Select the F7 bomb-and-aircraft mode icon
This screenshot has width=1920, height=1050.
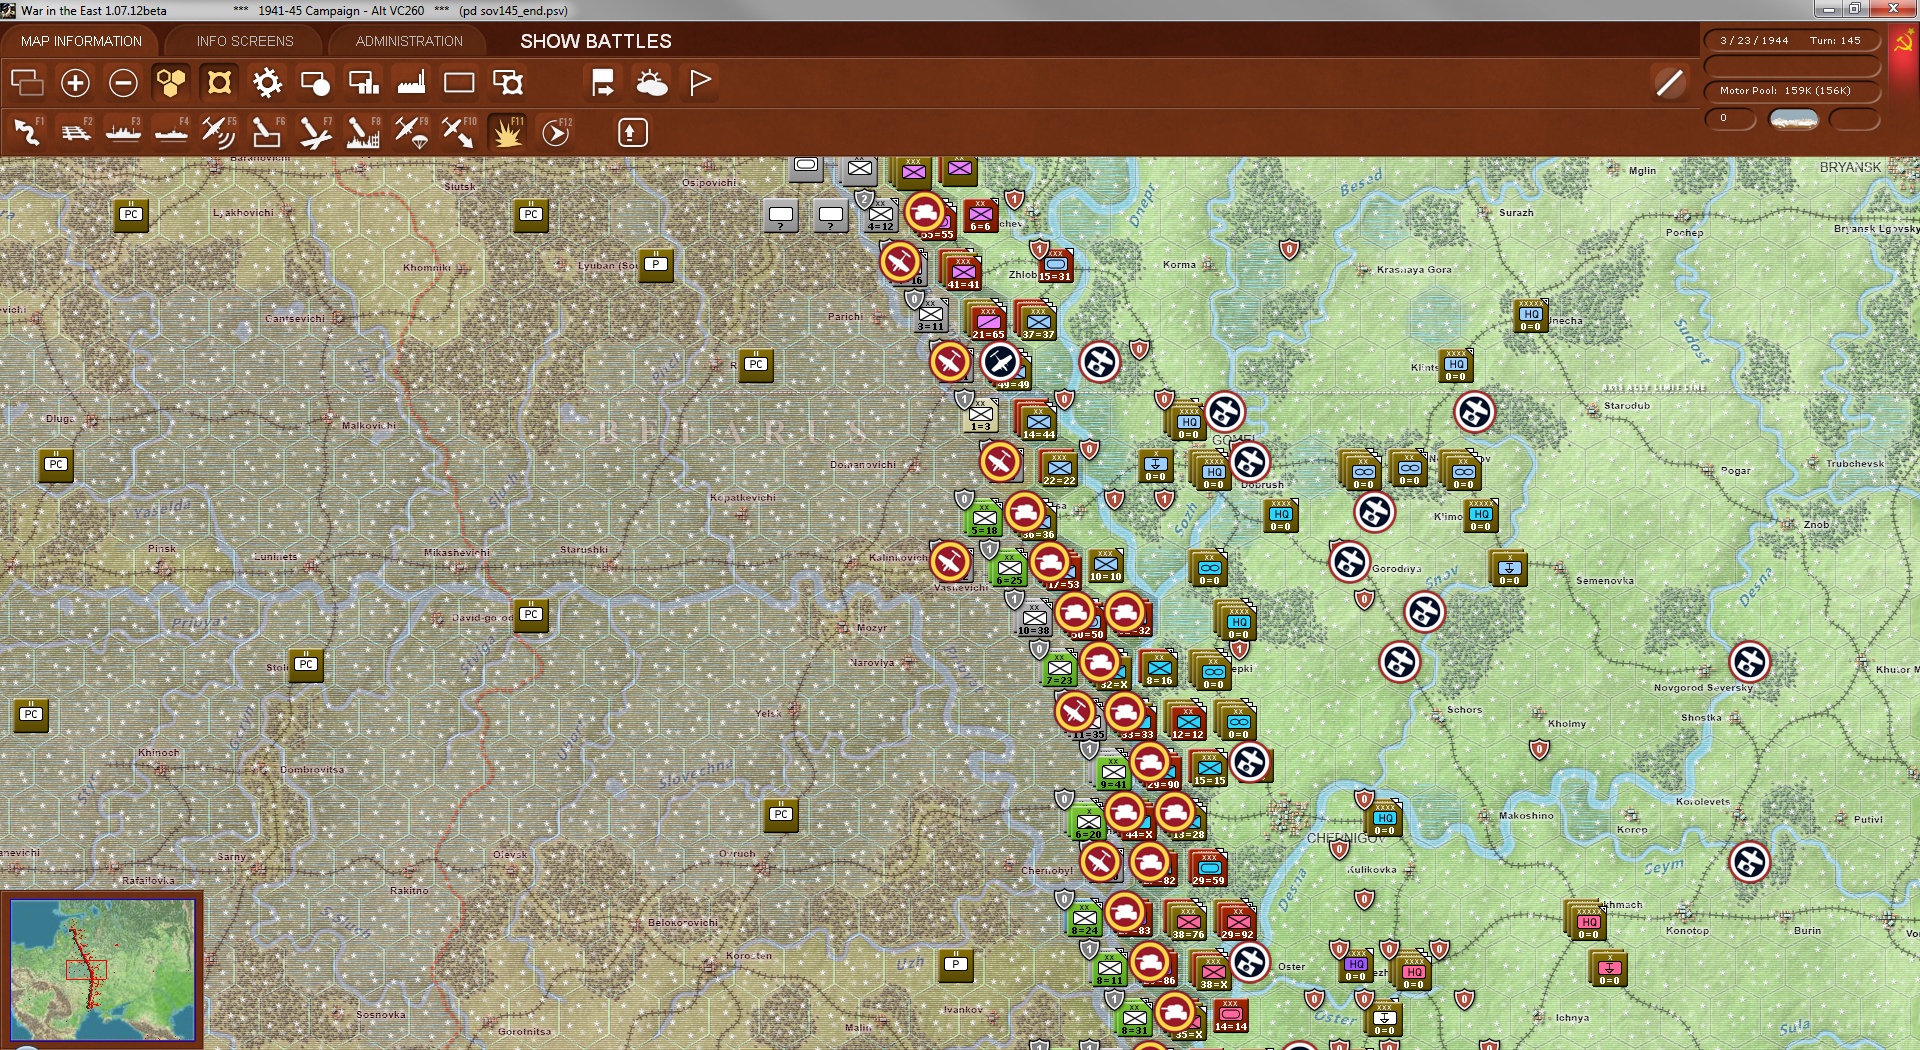click(x=315, y=132)
